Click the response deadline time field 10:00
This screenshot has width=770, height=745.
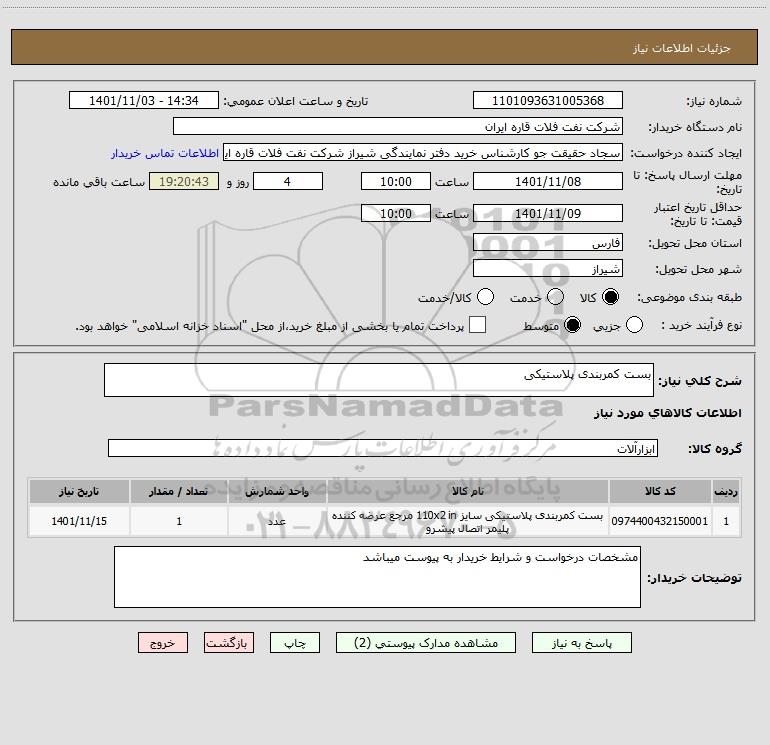(396, 182)
